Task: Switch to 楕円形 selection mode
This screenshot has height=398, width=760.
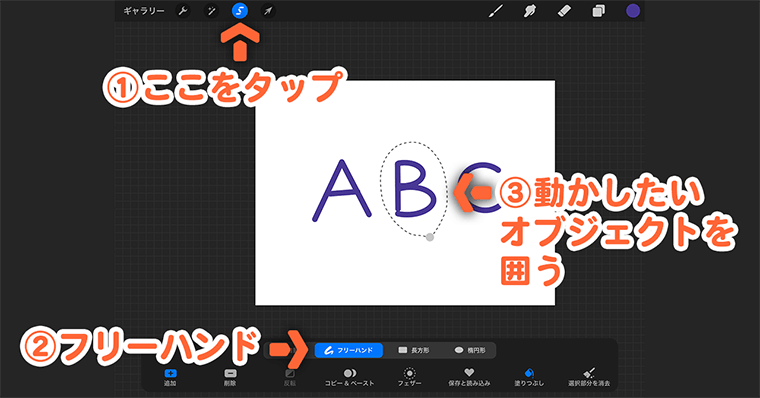Action: pos(470,350)
